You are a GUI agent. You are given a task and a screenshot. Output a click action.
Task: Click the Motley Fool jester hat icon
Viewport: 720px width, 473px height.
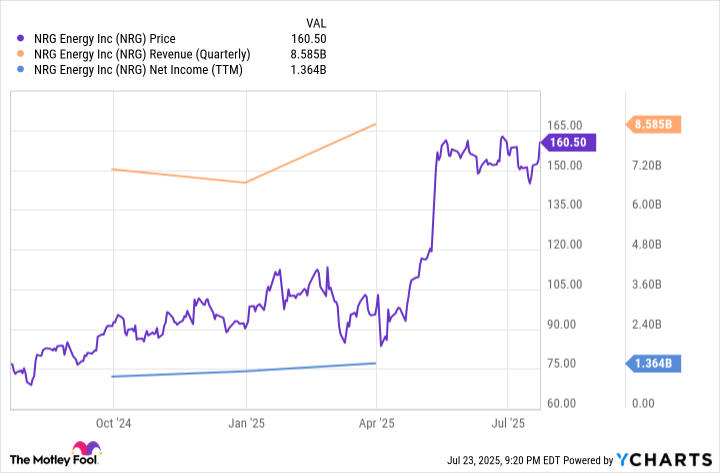click(87, 448)
